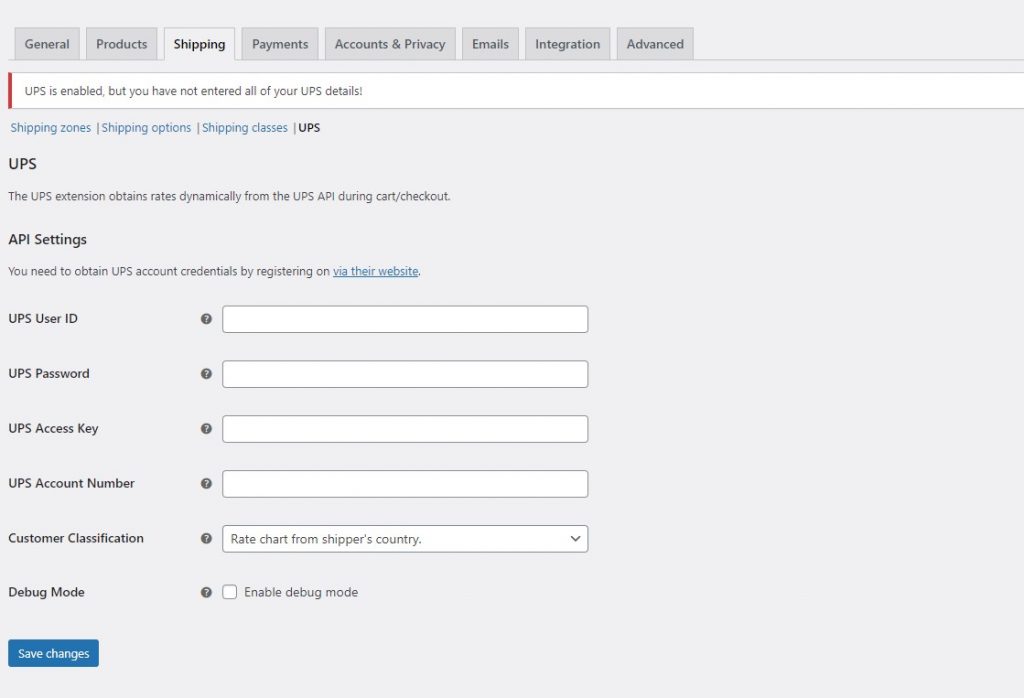1024x698 pixels.
Task: Open the Customer Classification dropdown
Action: coord(405,539)
